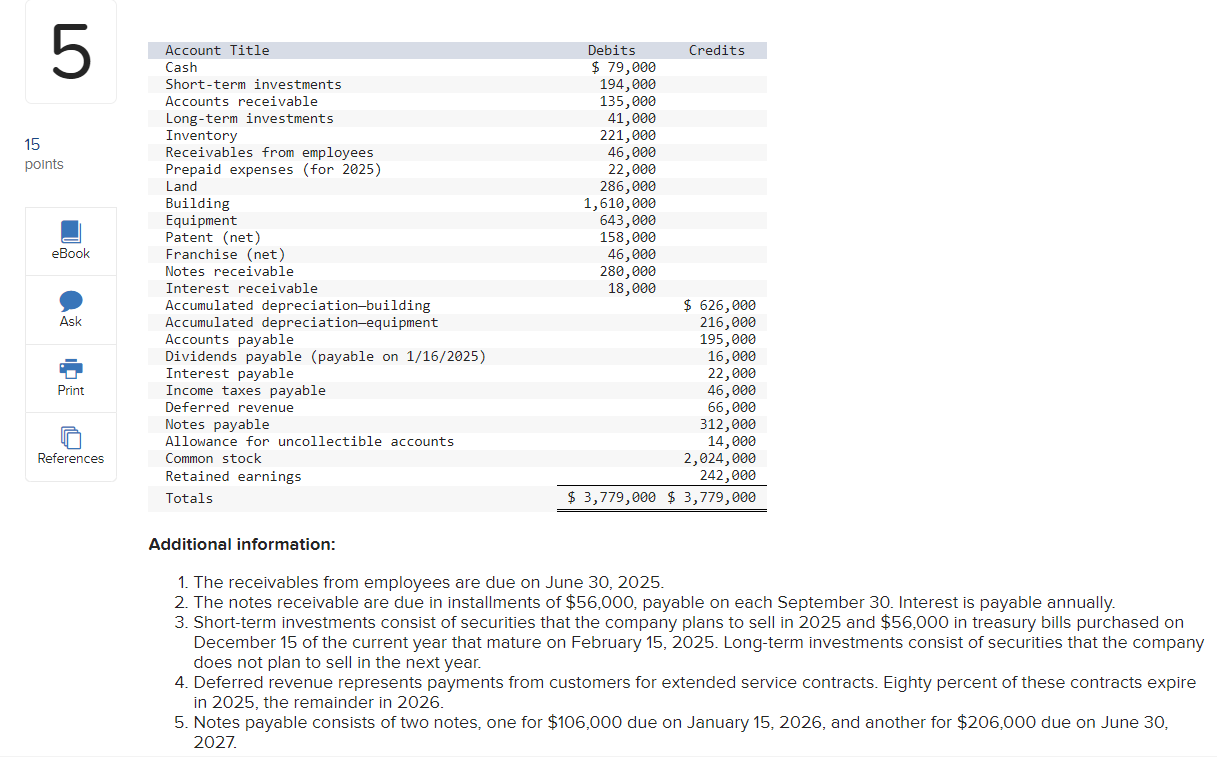Click the 135,000 debit value
Image resolution: width=1217 pixels, height=757 pixels.
(628, 101)
